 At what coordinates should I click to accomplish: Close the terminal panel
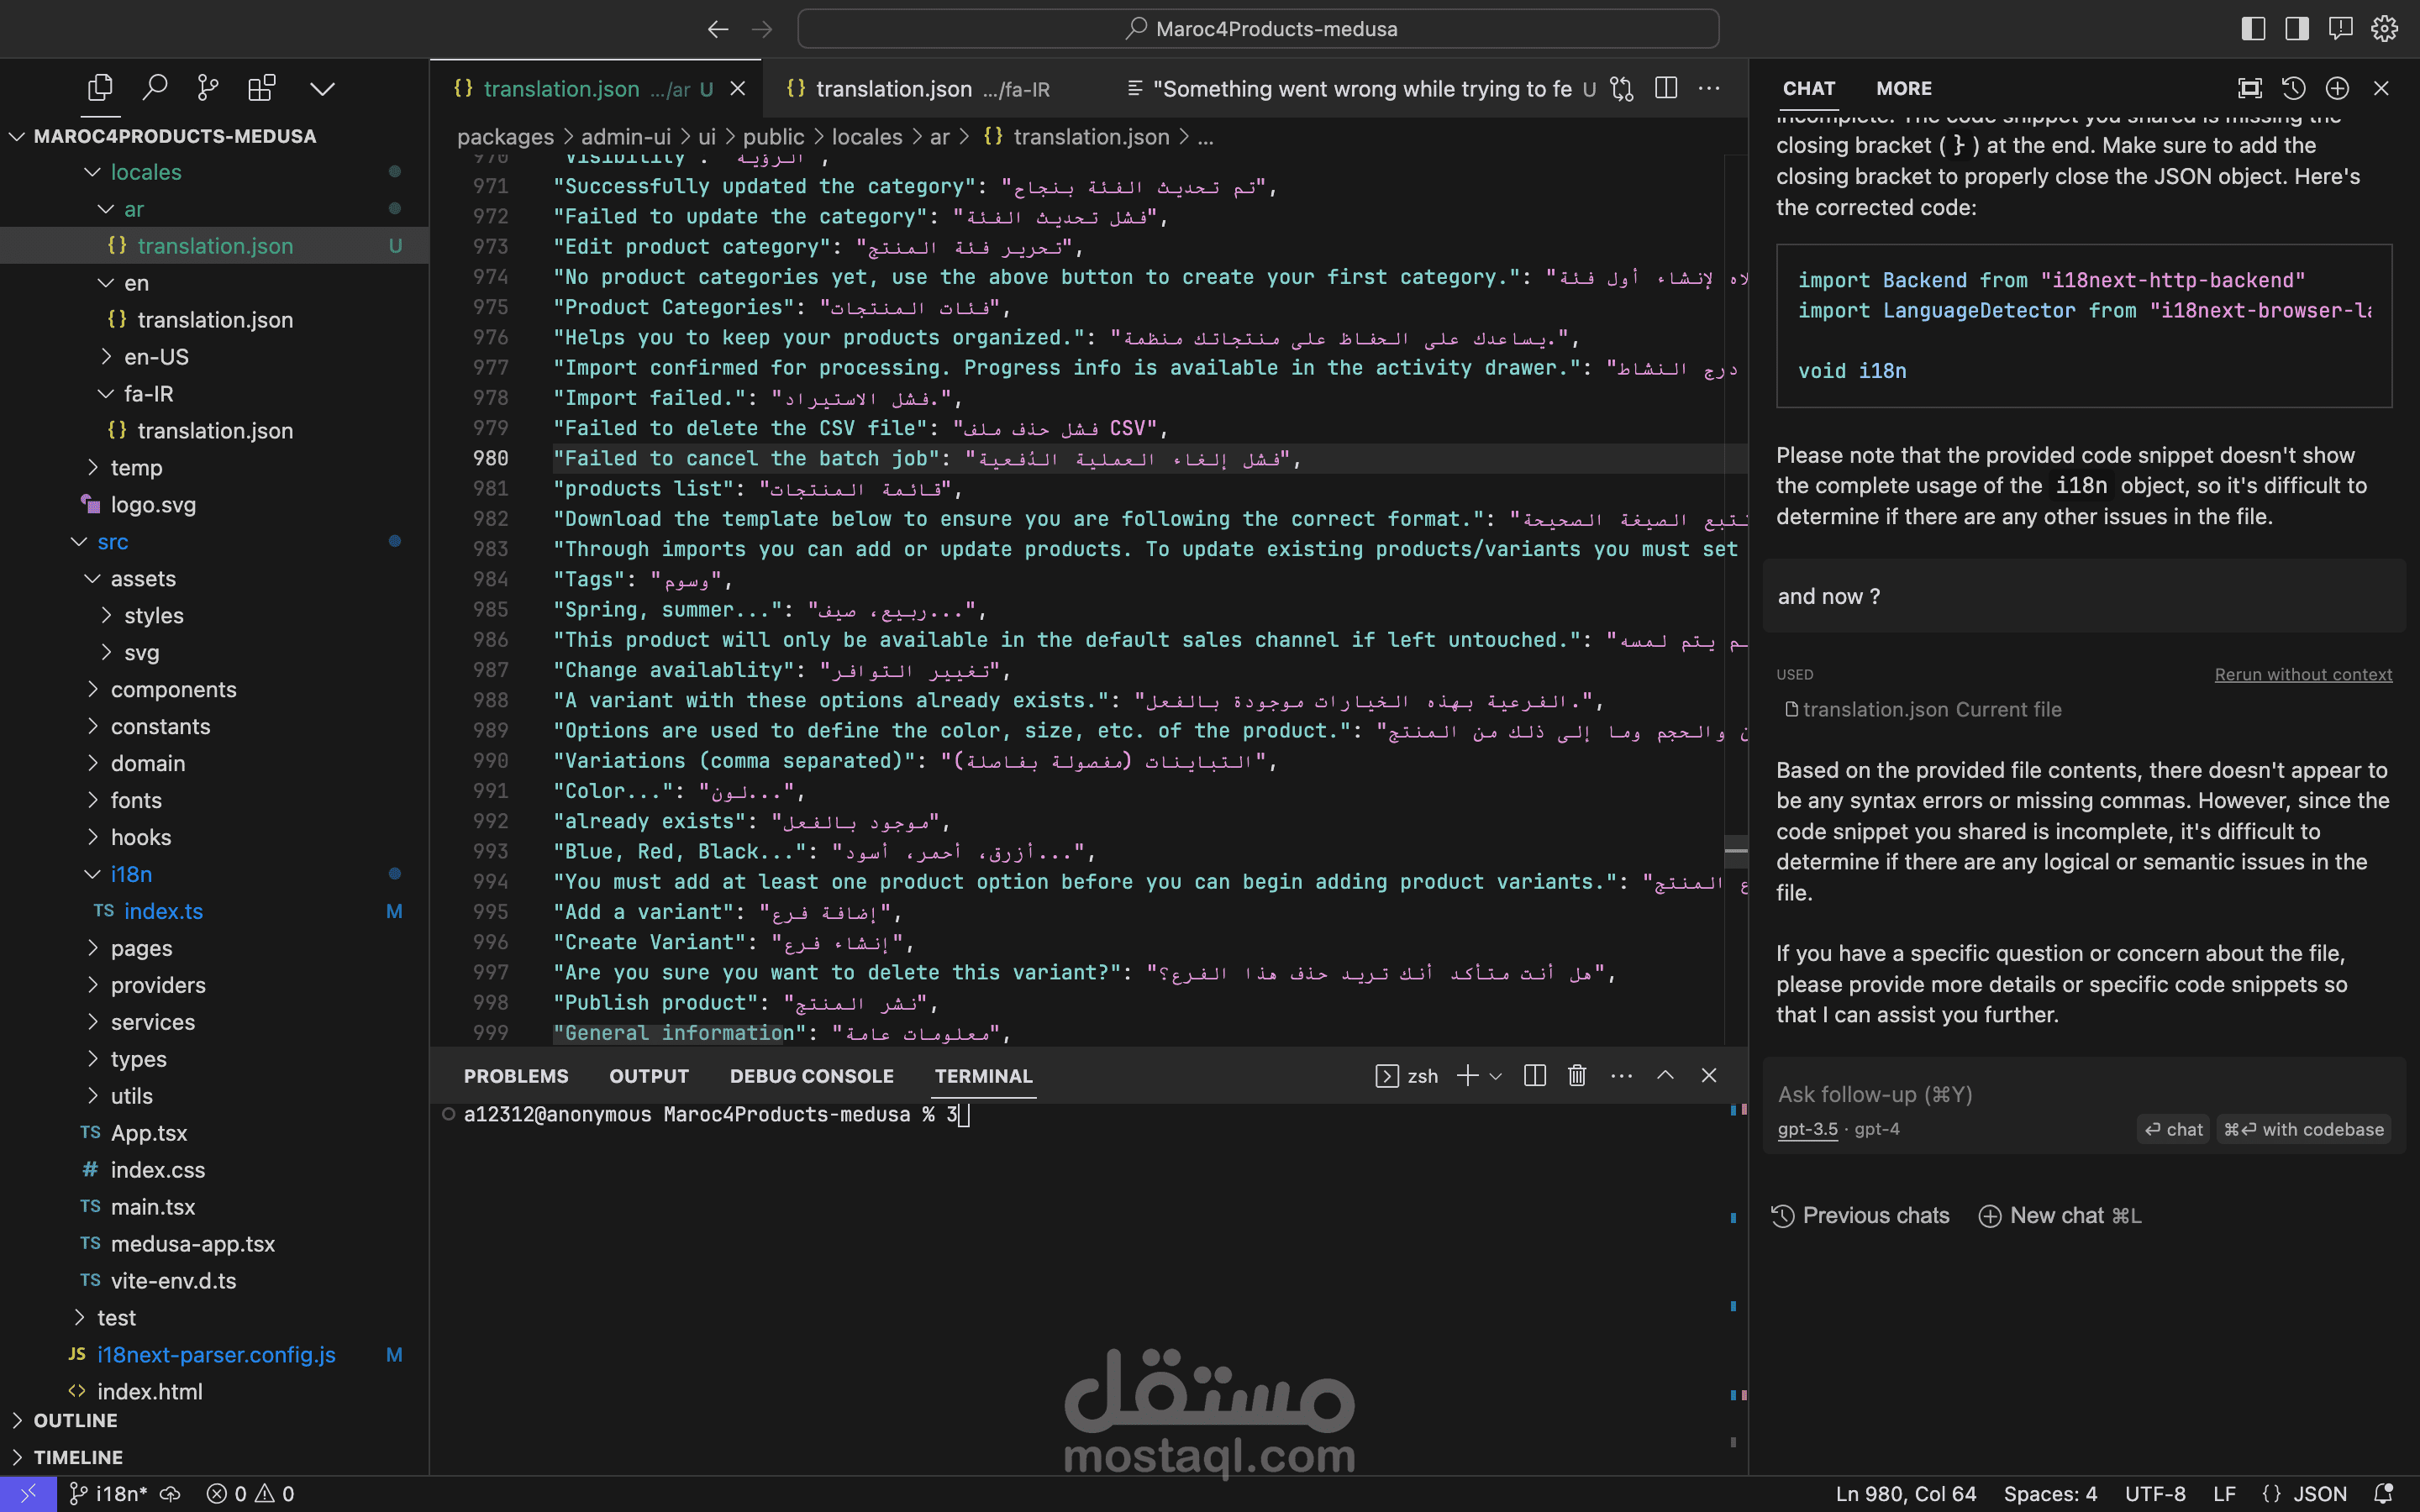1709,1076
